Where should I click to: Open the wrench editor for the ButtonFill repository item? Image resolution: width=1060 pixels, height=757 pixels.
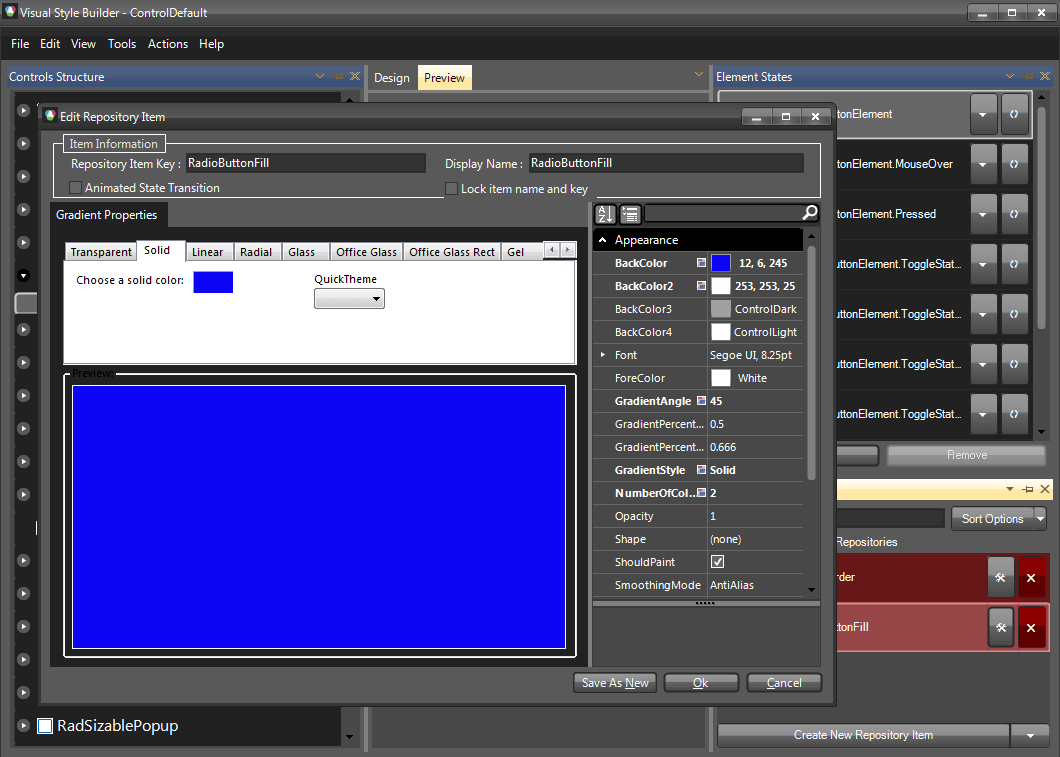point(1001,627)
